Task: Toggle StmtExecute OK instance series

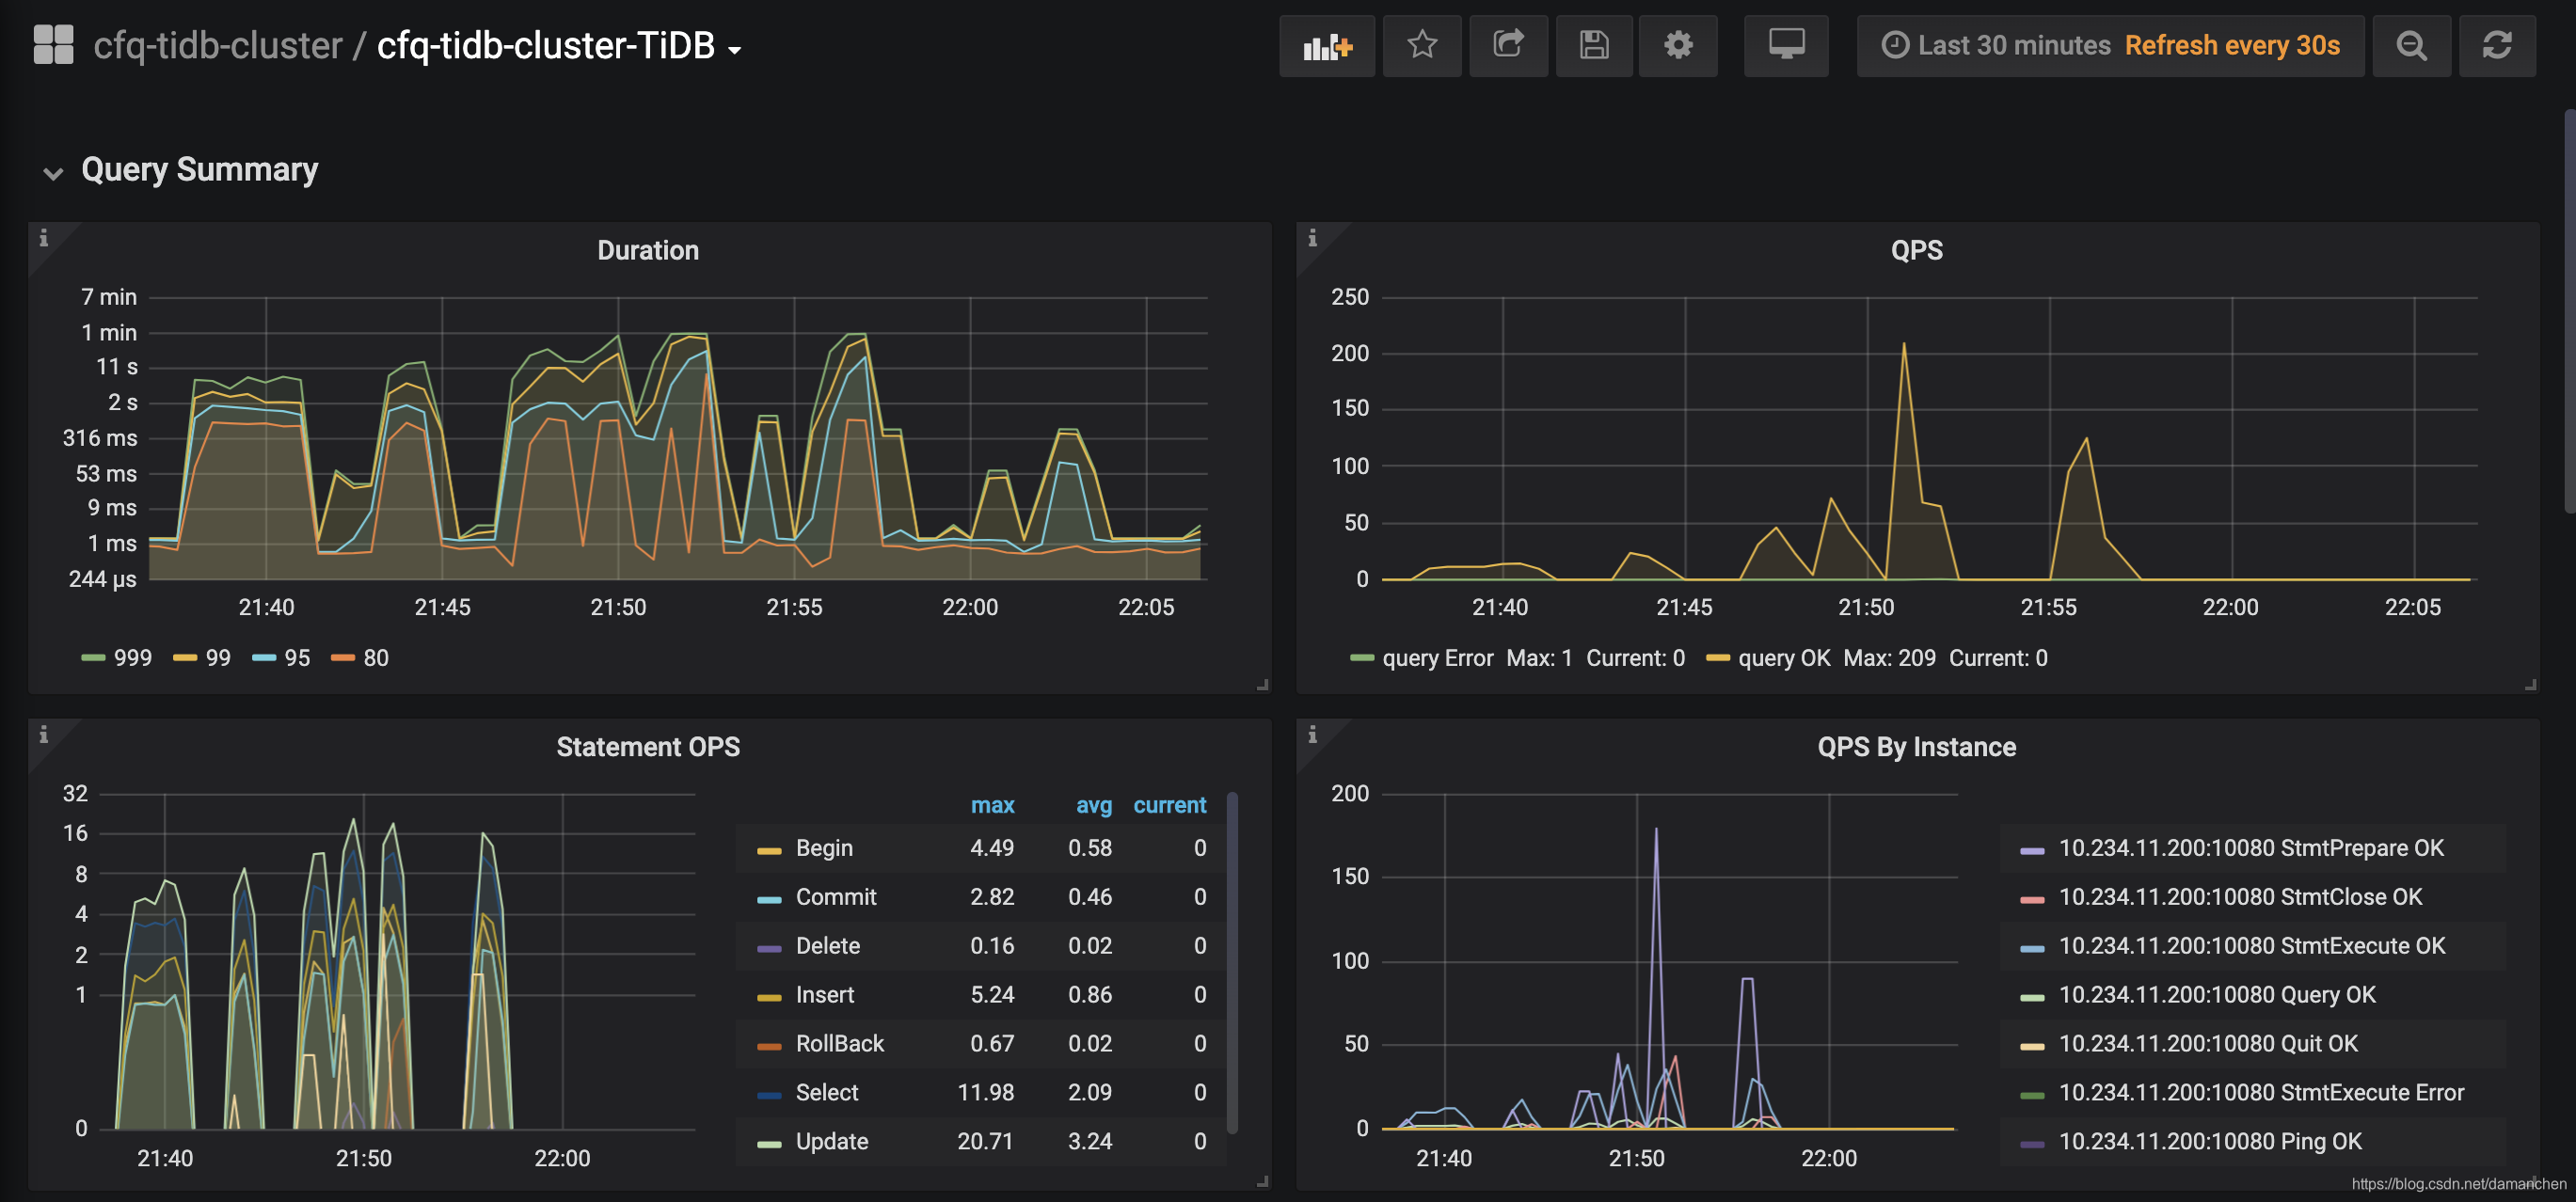Action: [2252, 946]
